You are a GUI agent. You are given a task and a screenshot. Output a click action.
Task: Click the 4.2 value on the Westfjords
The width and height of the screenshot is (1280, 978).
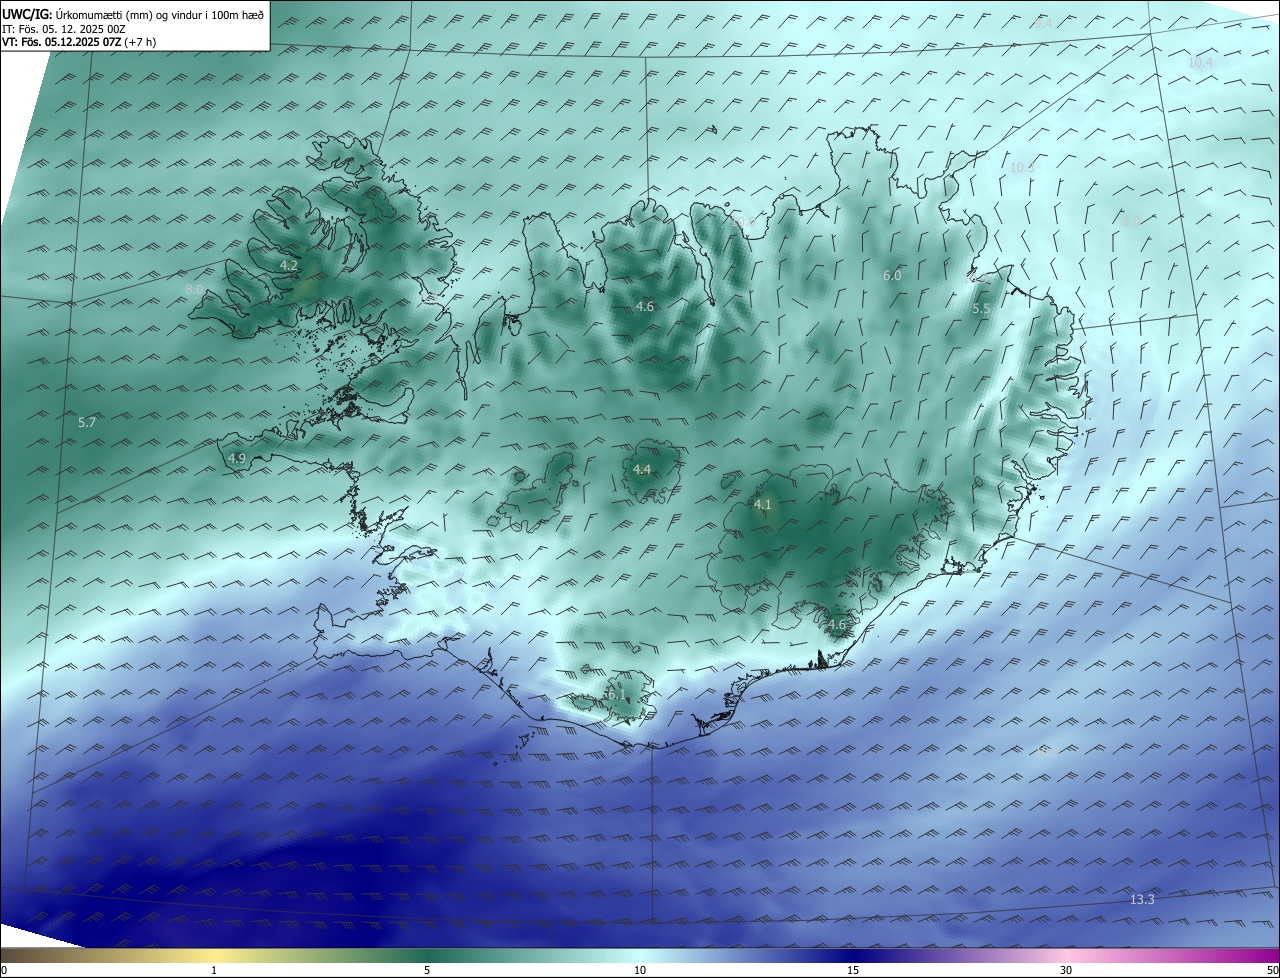[289, 265]
